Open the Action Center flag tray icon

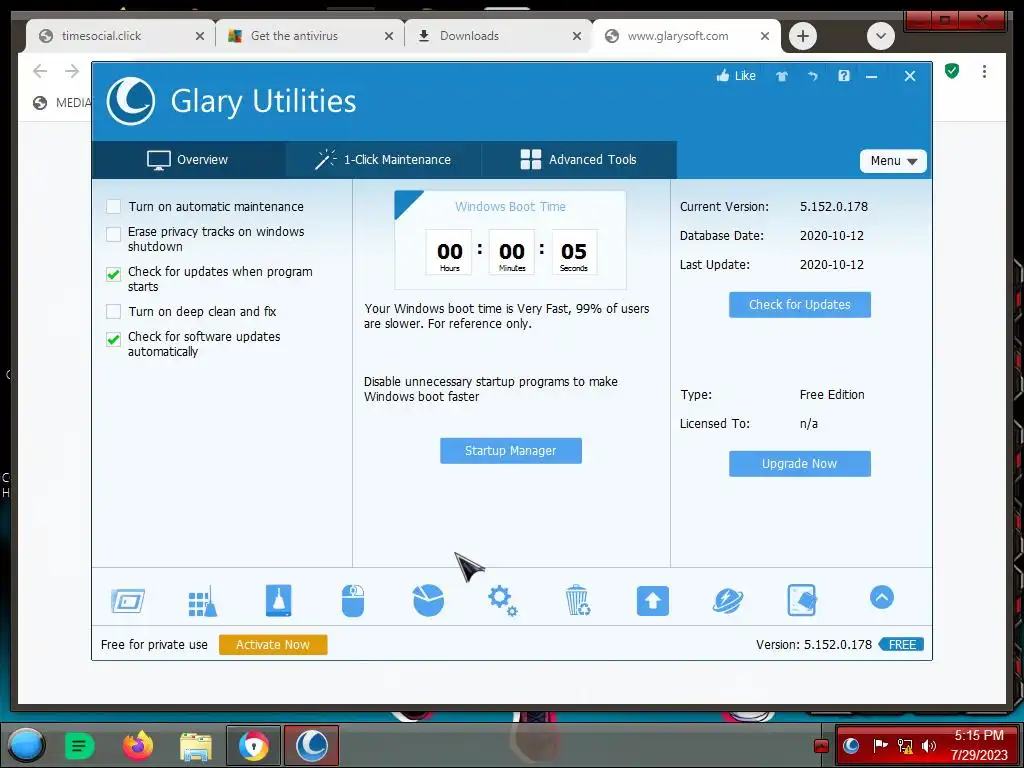[880, 745]
